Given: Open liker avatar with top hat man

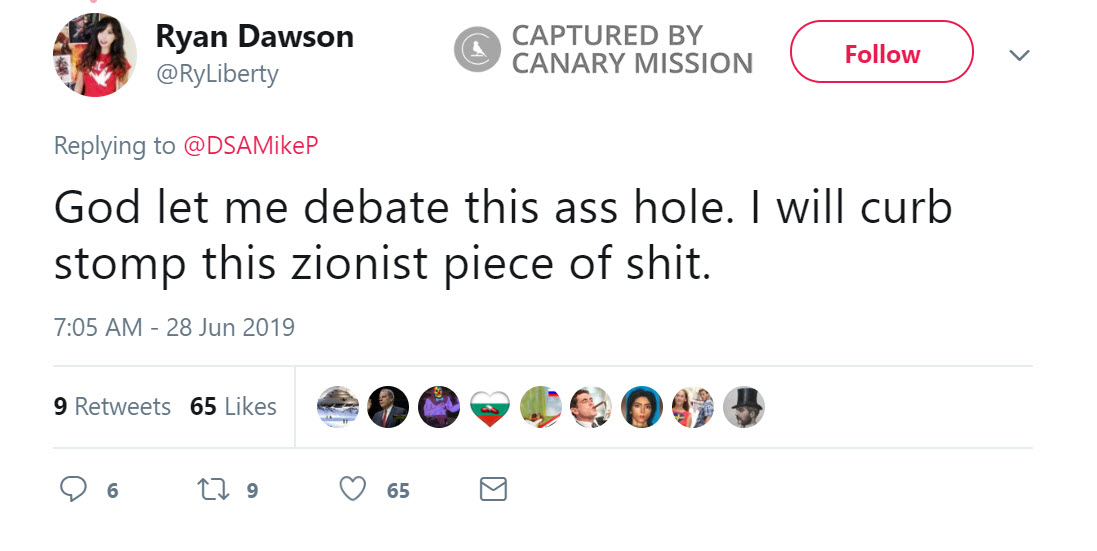Looking at the screenshot, I should 744,407.
